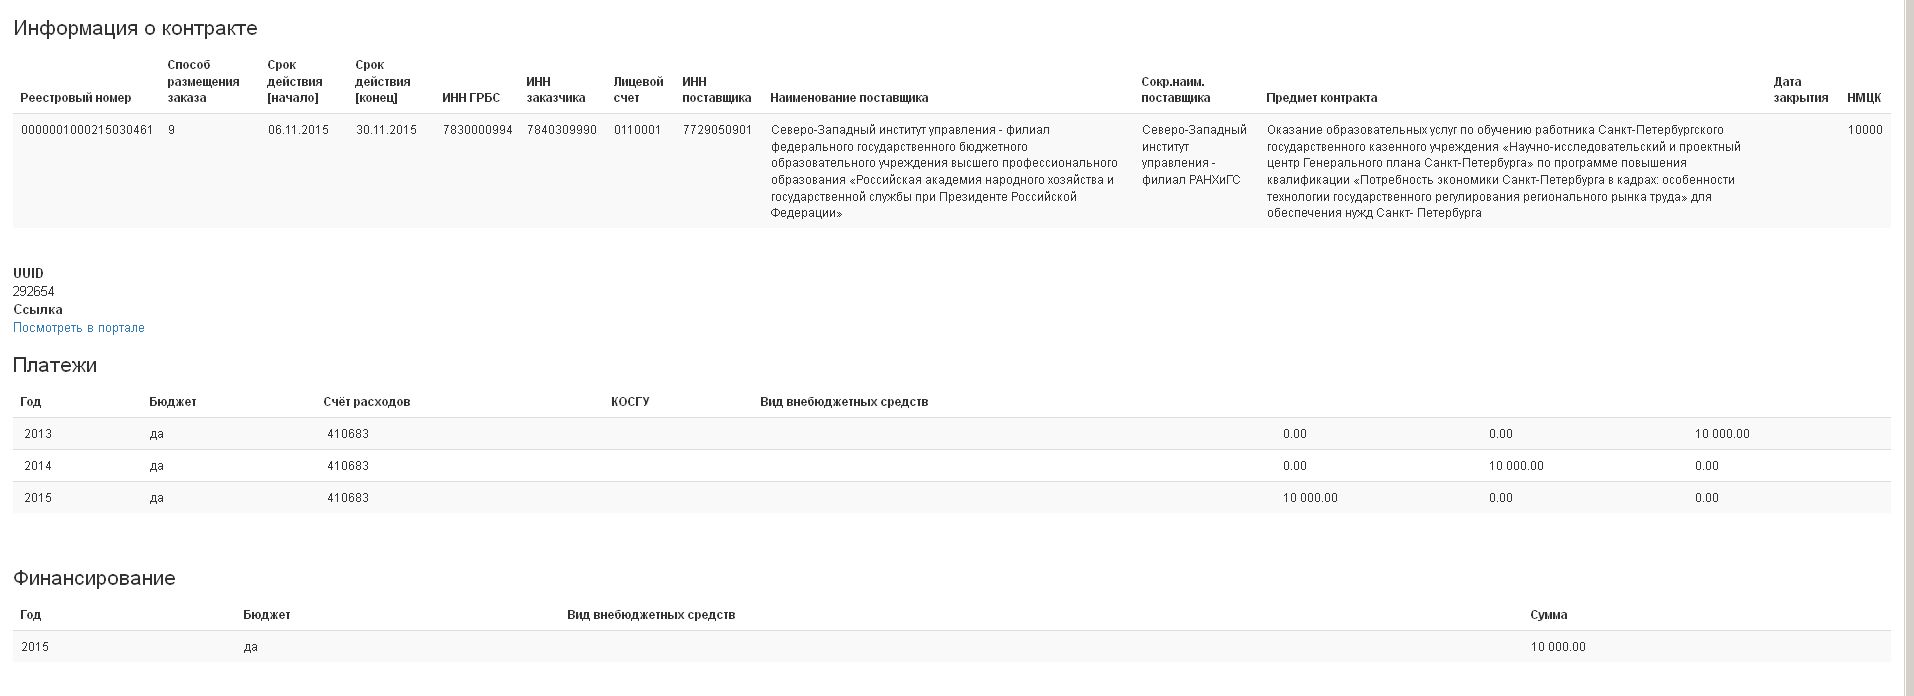Click 'Сокр.наим. поставщика' column header
The image size is (1914, 696).
pyautogui.click(x=1175, y=90)
